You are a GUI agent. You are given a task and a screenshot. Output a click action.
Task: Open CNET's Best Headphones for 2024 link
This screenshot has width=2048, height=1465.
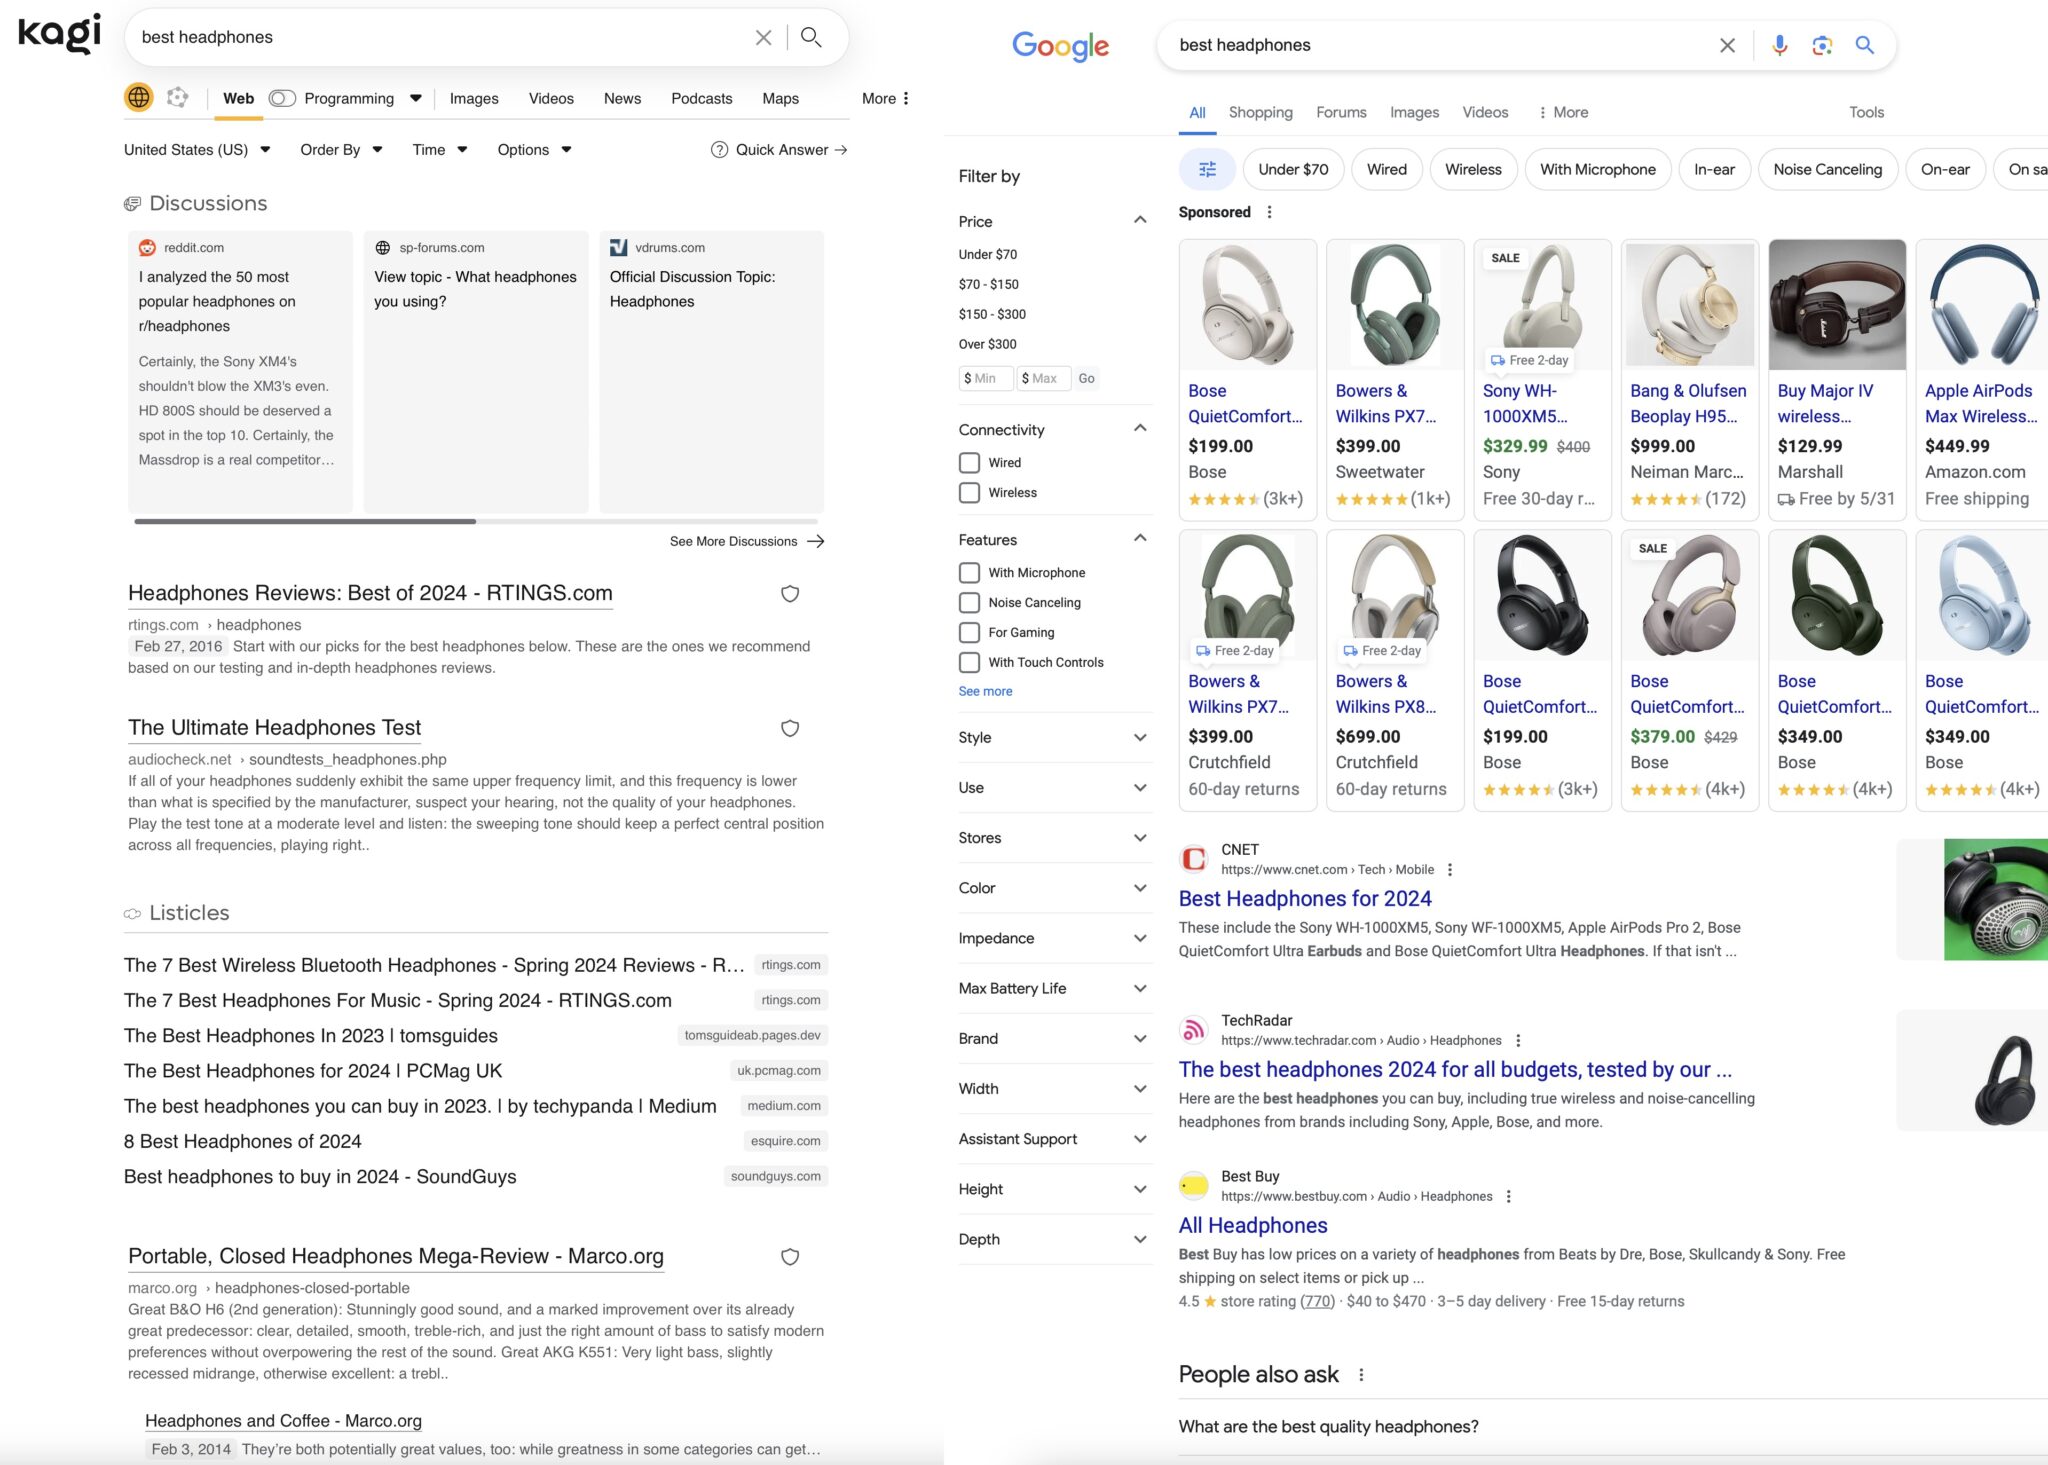1305,898
